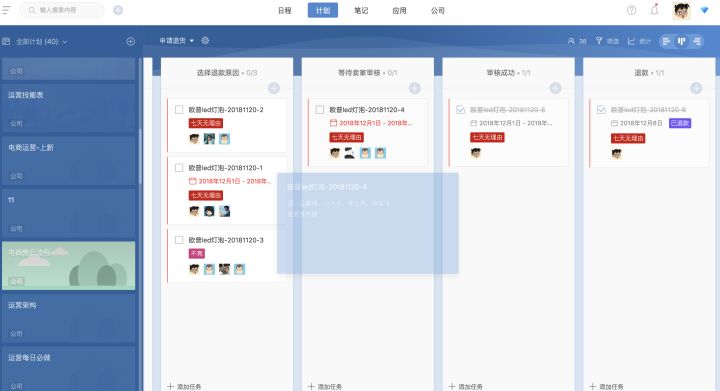Check the box for task 20181120-2
The height and width of the screenshot is (391, 720).
179,110
